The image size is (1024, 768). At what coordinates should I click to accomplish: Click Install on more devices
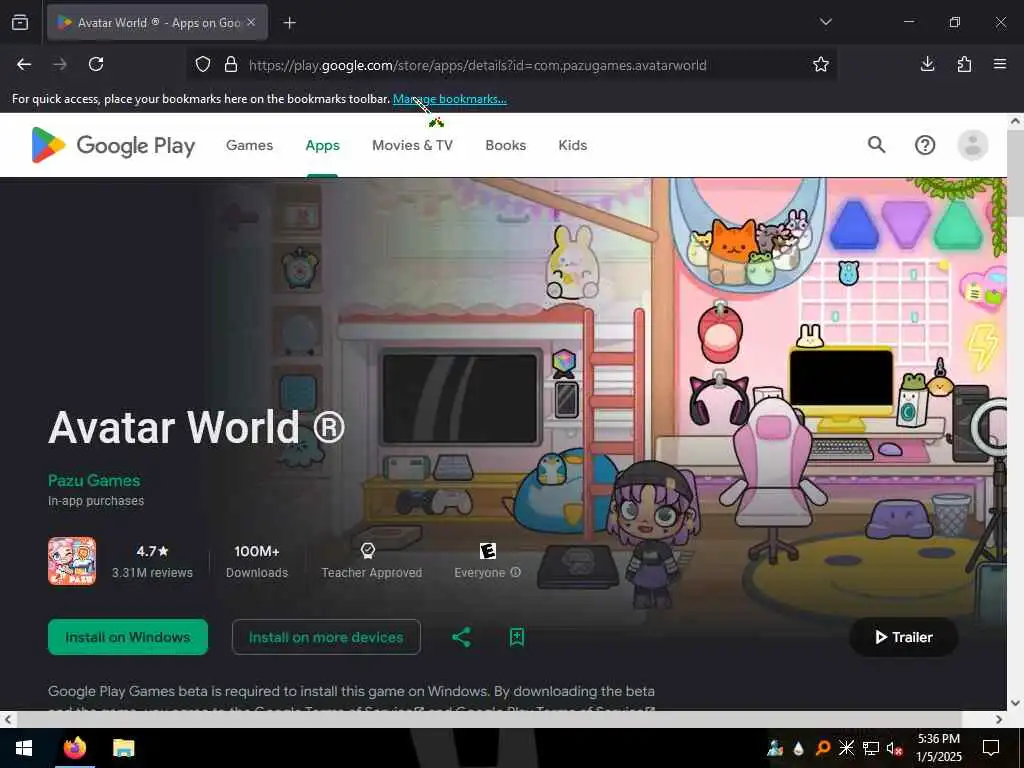326,637
